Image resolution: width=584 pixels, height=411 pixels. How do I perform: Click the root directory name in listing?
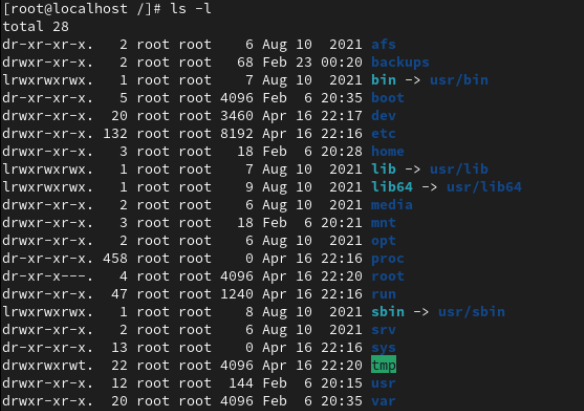[387, 276]
